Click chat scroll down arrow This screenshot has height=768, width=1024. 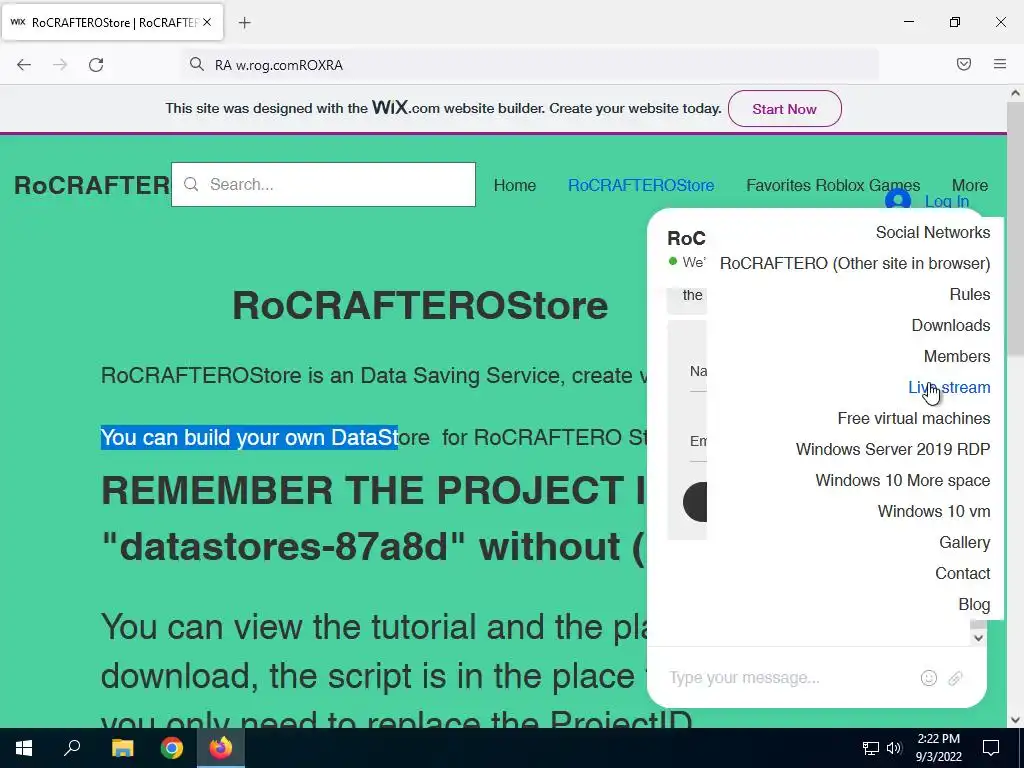(978, 638)
